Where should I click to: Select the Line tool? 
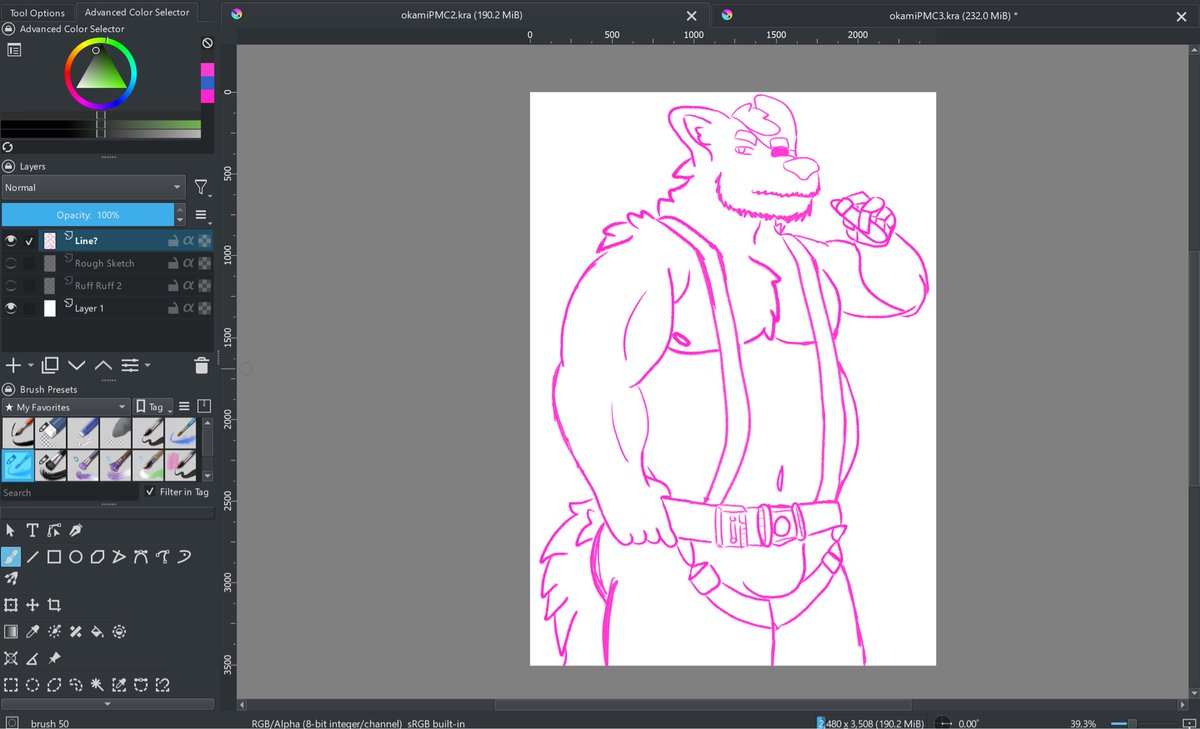click(x=32, y=557)
